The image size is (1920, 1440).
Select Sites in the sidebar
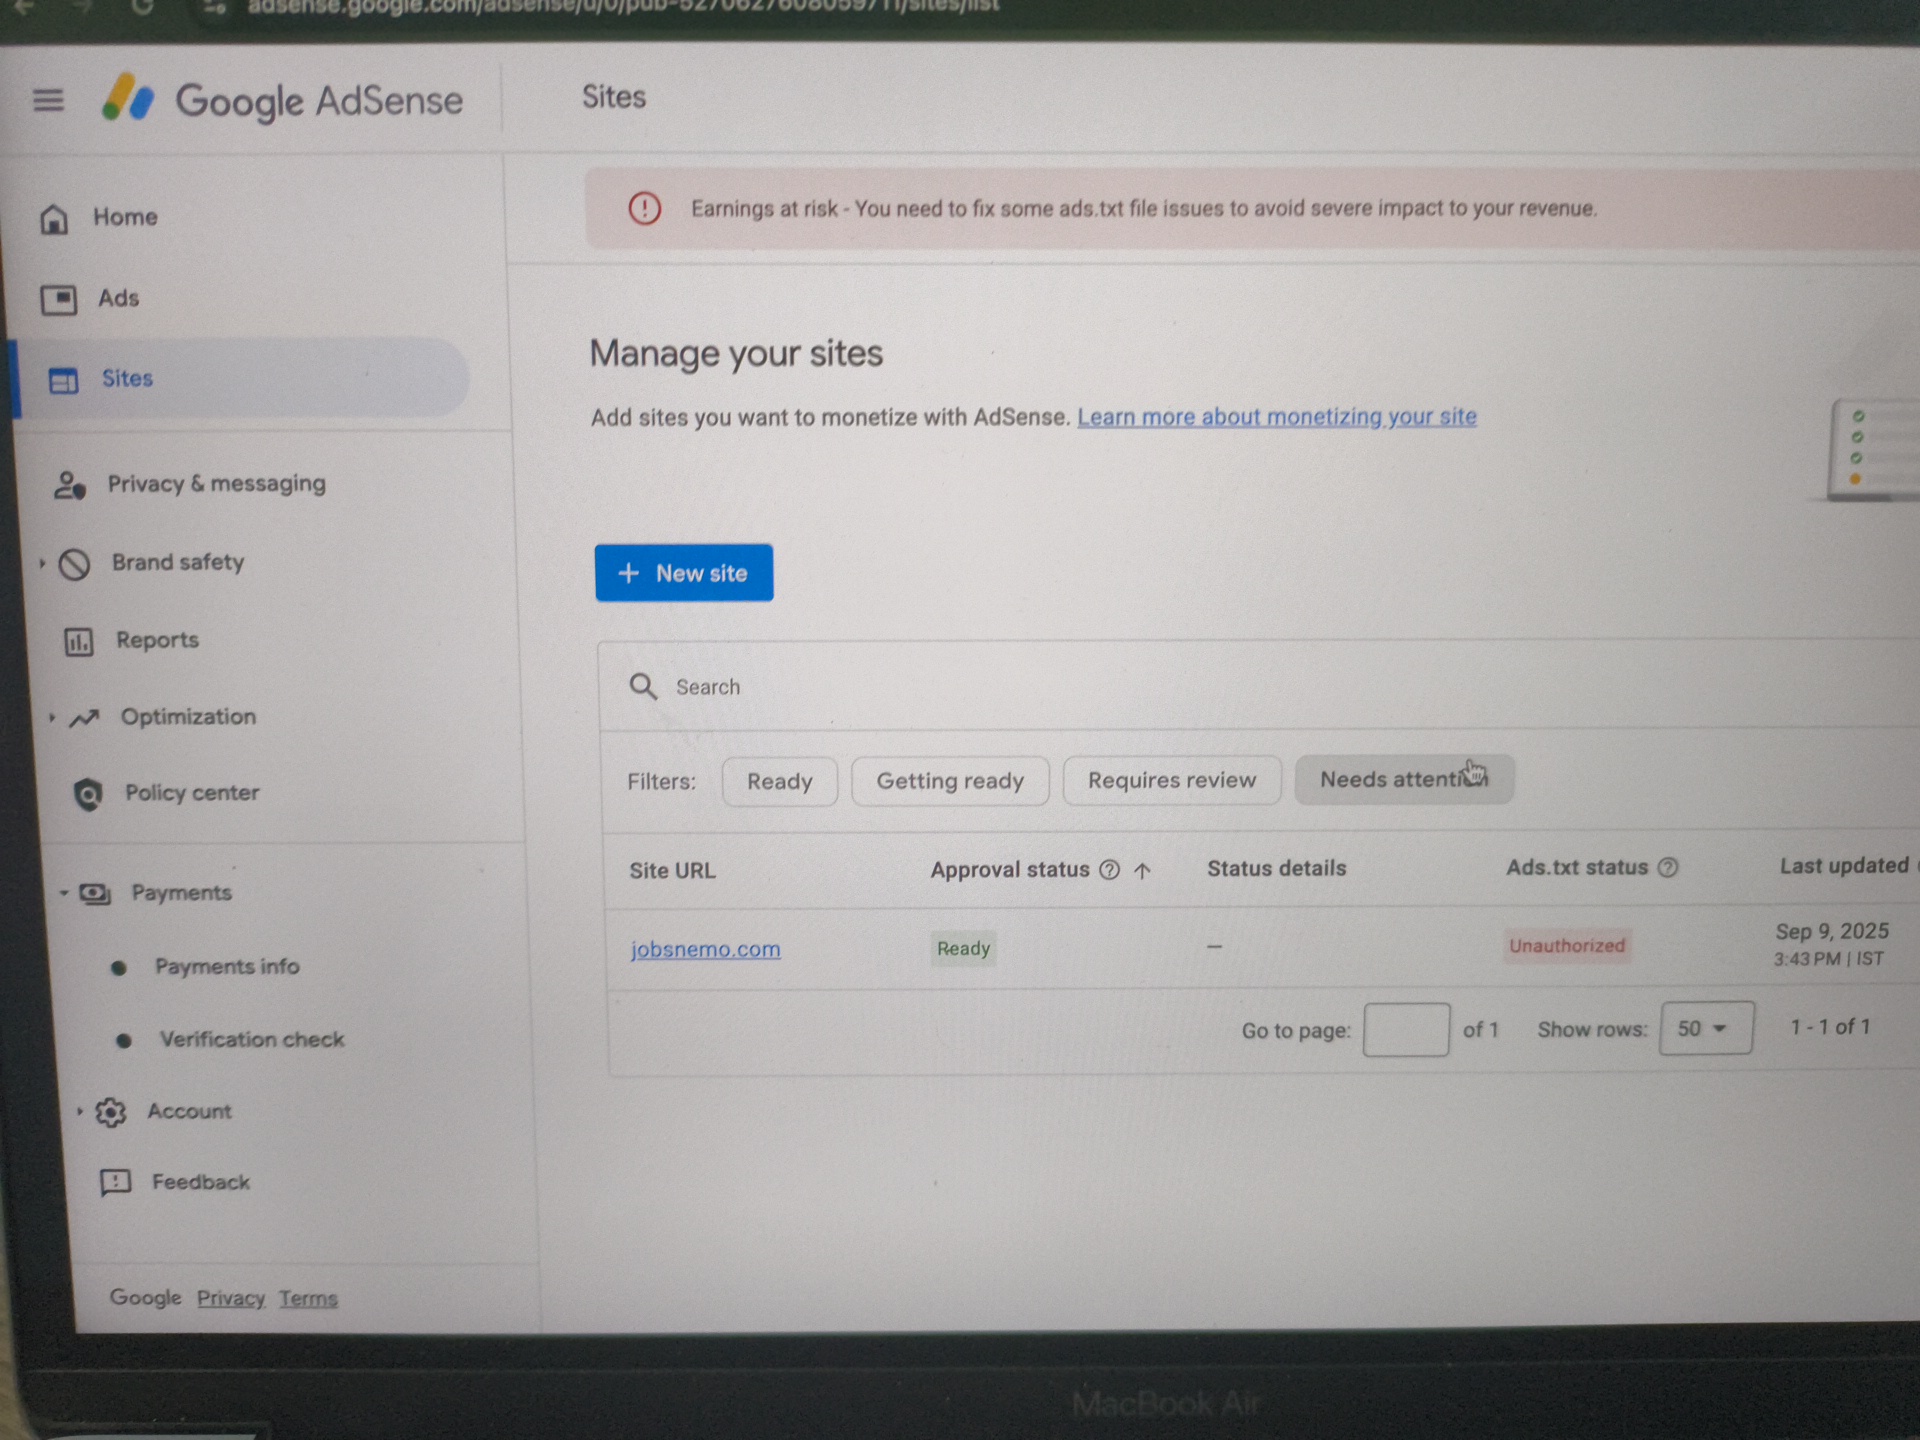[240, 378]
